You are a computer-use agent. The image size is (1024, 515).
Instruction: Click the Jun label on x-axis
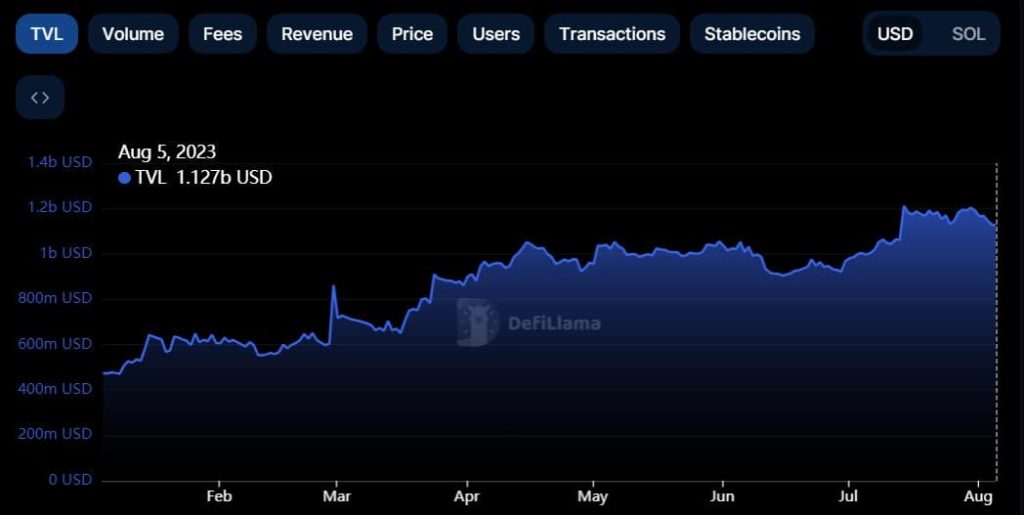722,496
